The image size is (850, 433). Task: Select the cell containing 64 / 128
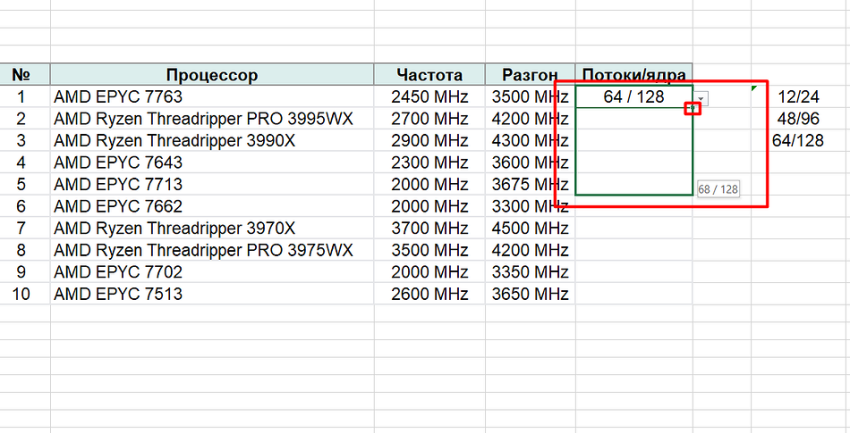click(x=634, y=97)
